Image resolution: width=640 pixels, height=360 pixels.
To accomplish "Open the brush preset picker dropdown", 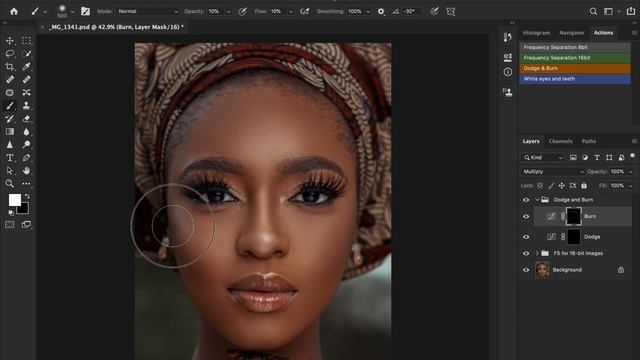I will pyautogui.click(x=72, y=12).
